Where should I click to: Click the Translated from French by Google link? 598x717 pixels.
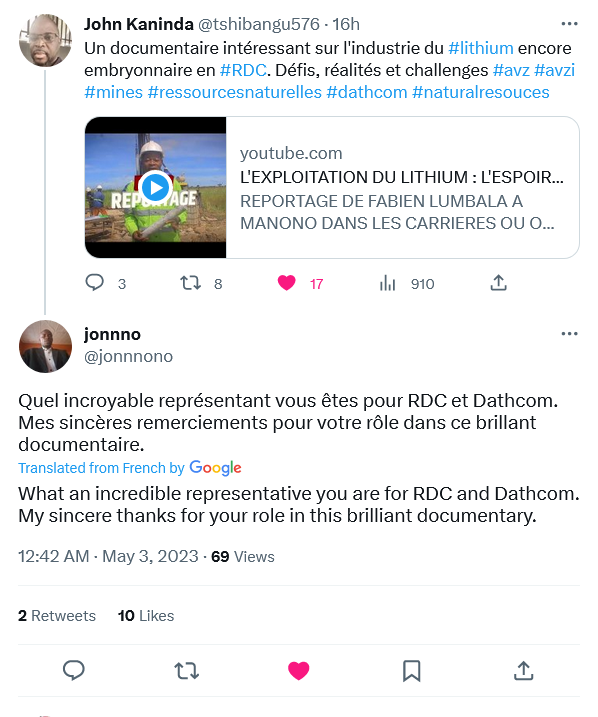pos(130,468)
